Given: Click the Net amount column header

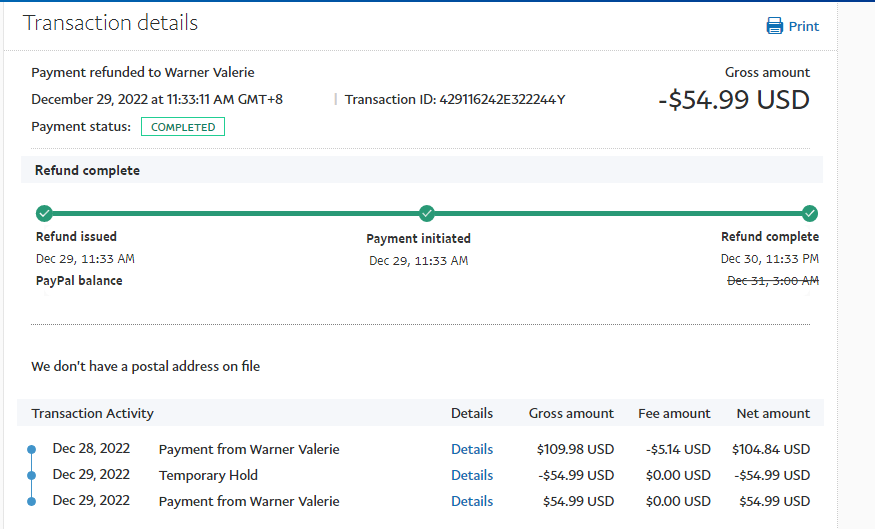Looking at the screenshot, I should click(773, 413).
